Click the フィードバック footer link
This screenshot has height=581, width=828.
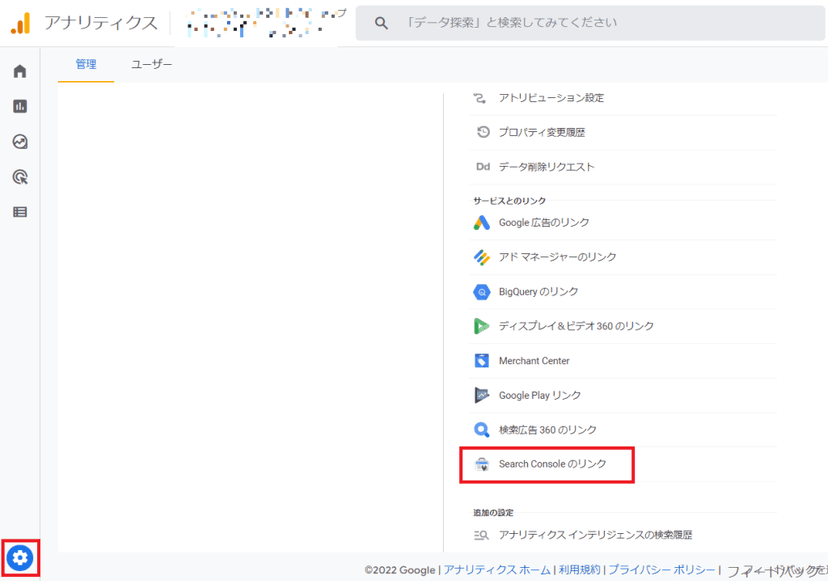[x=777, y=571]
